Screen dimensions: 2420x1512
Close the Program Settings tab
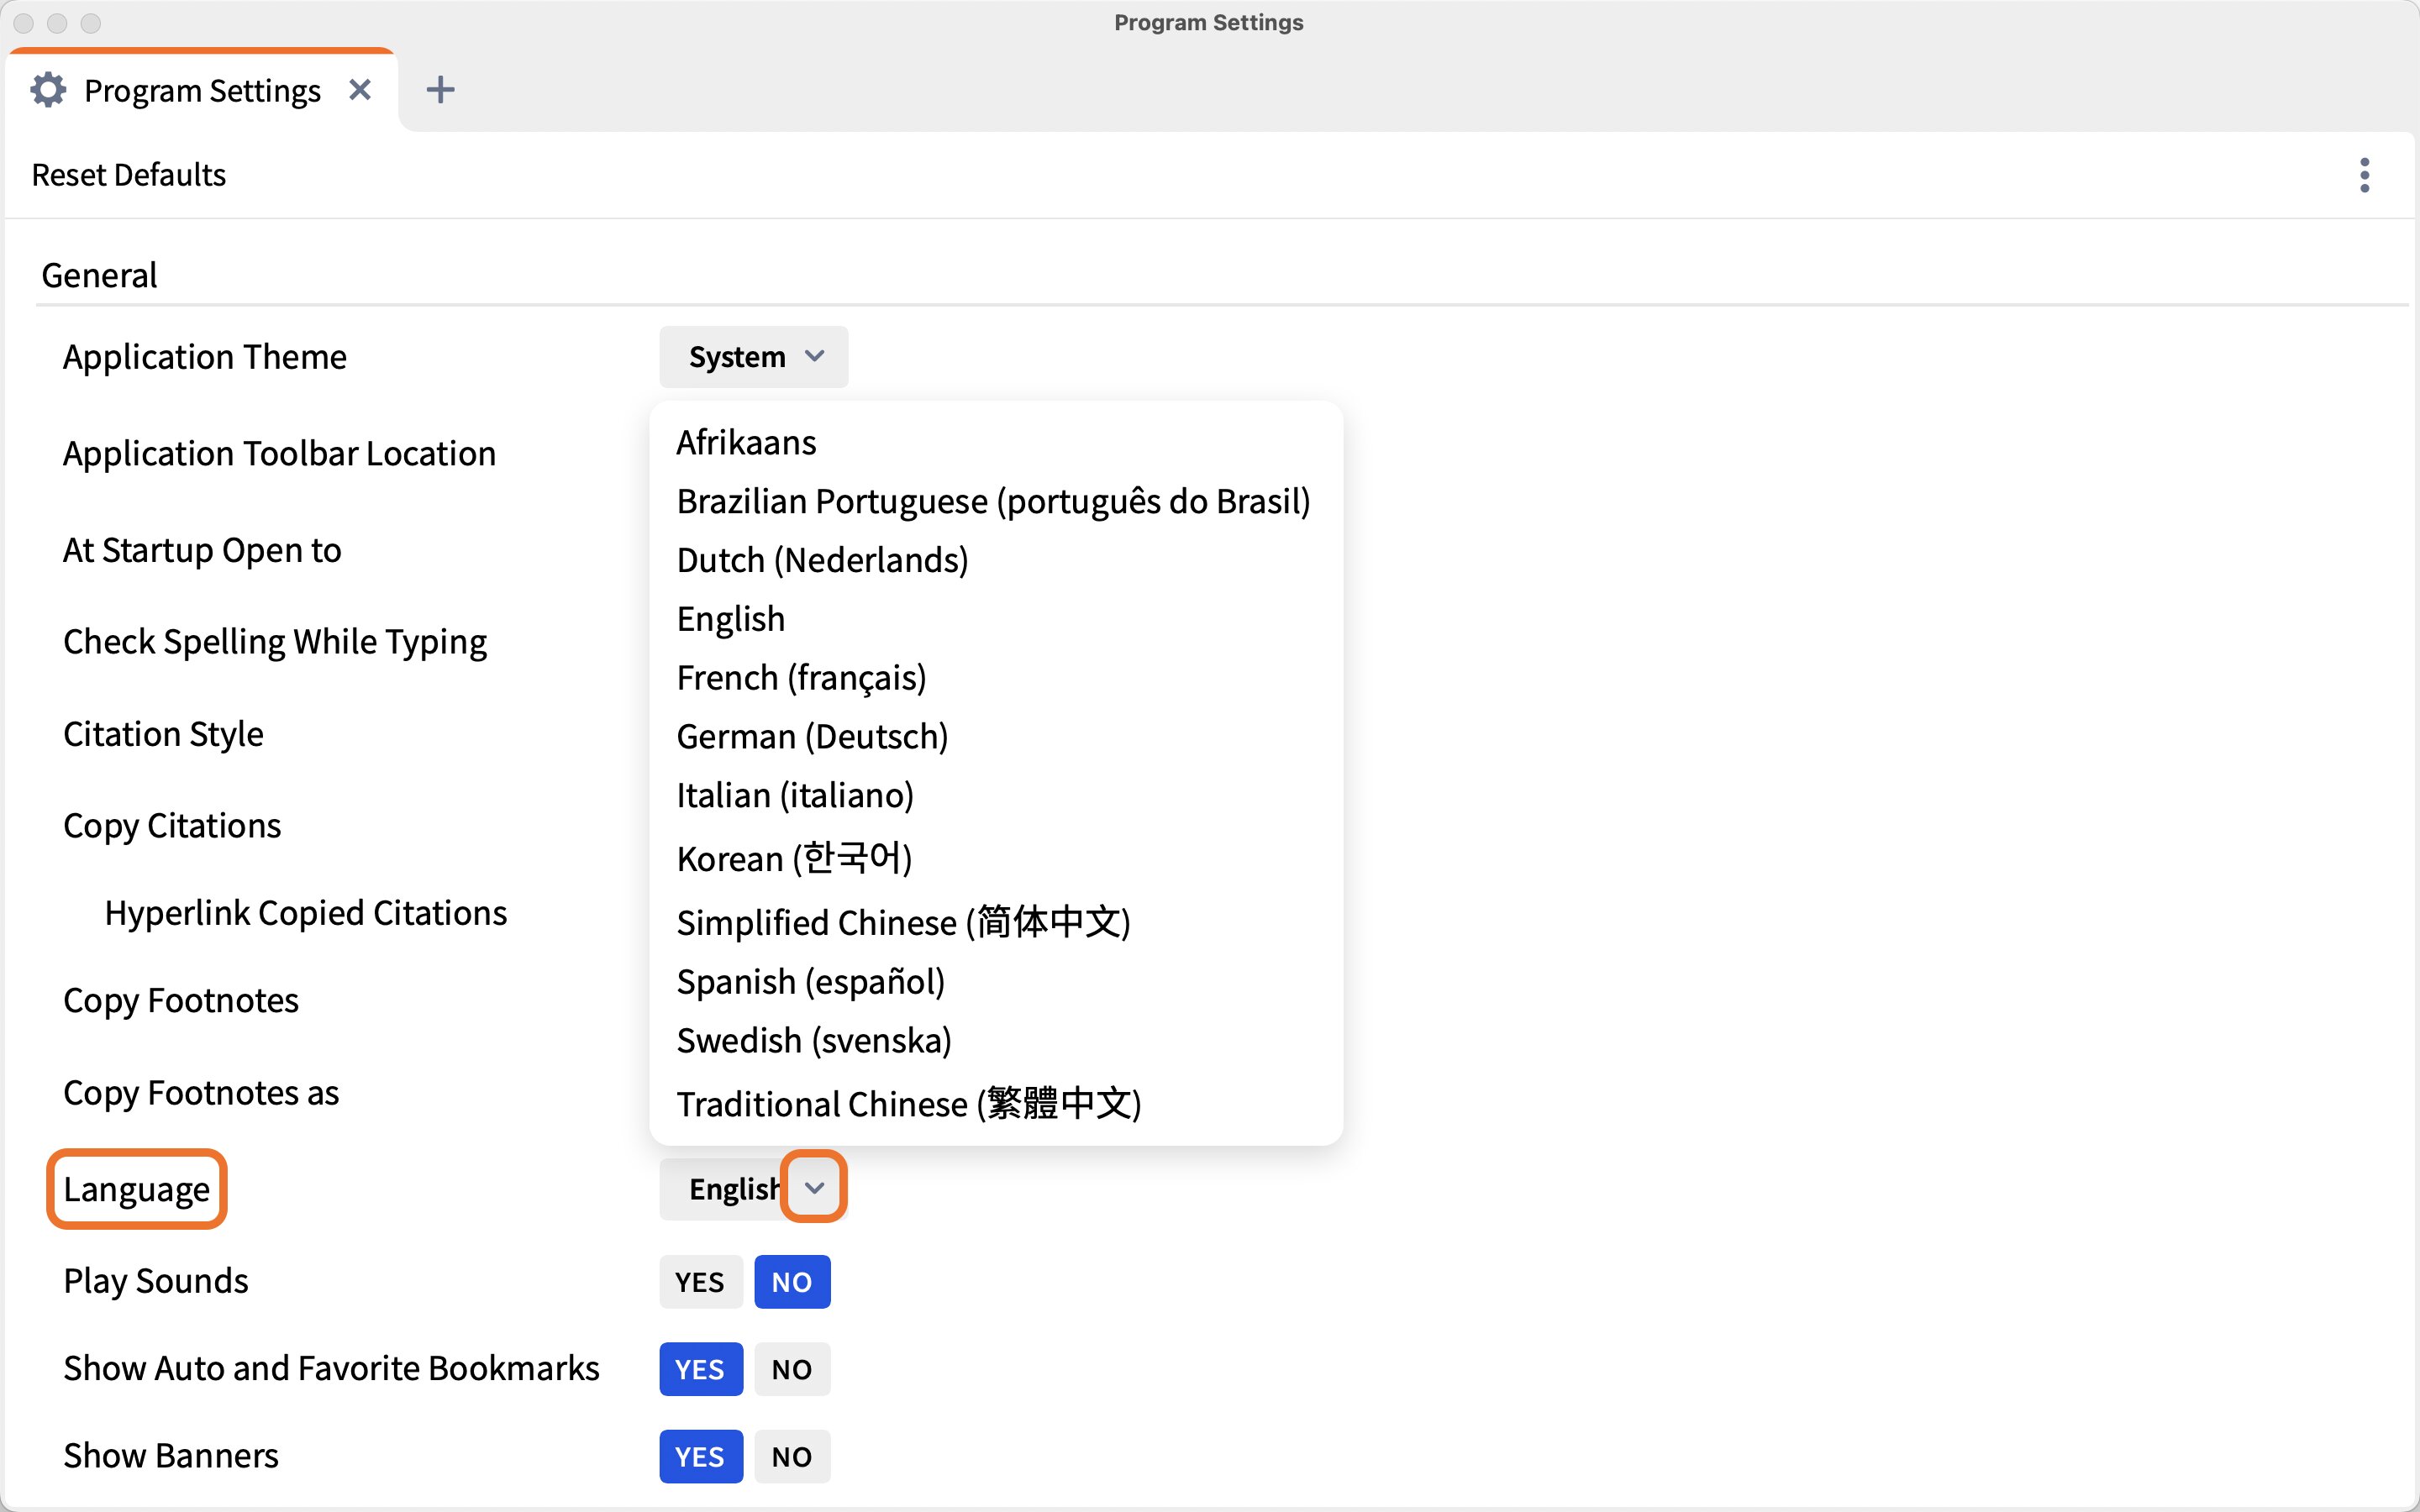coord(360,90)
